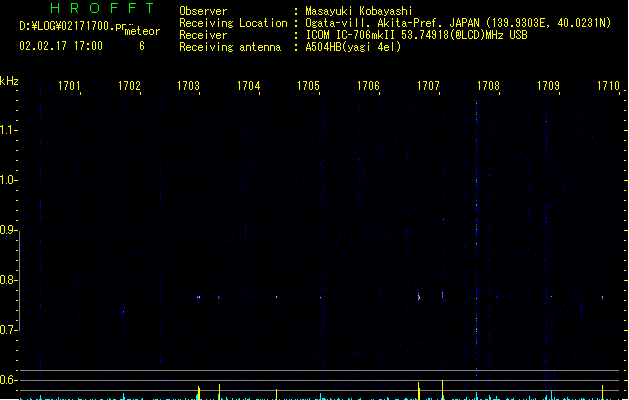Click the 'Receiver' field label
629x400 pixels.
click(x=203, y=35)
